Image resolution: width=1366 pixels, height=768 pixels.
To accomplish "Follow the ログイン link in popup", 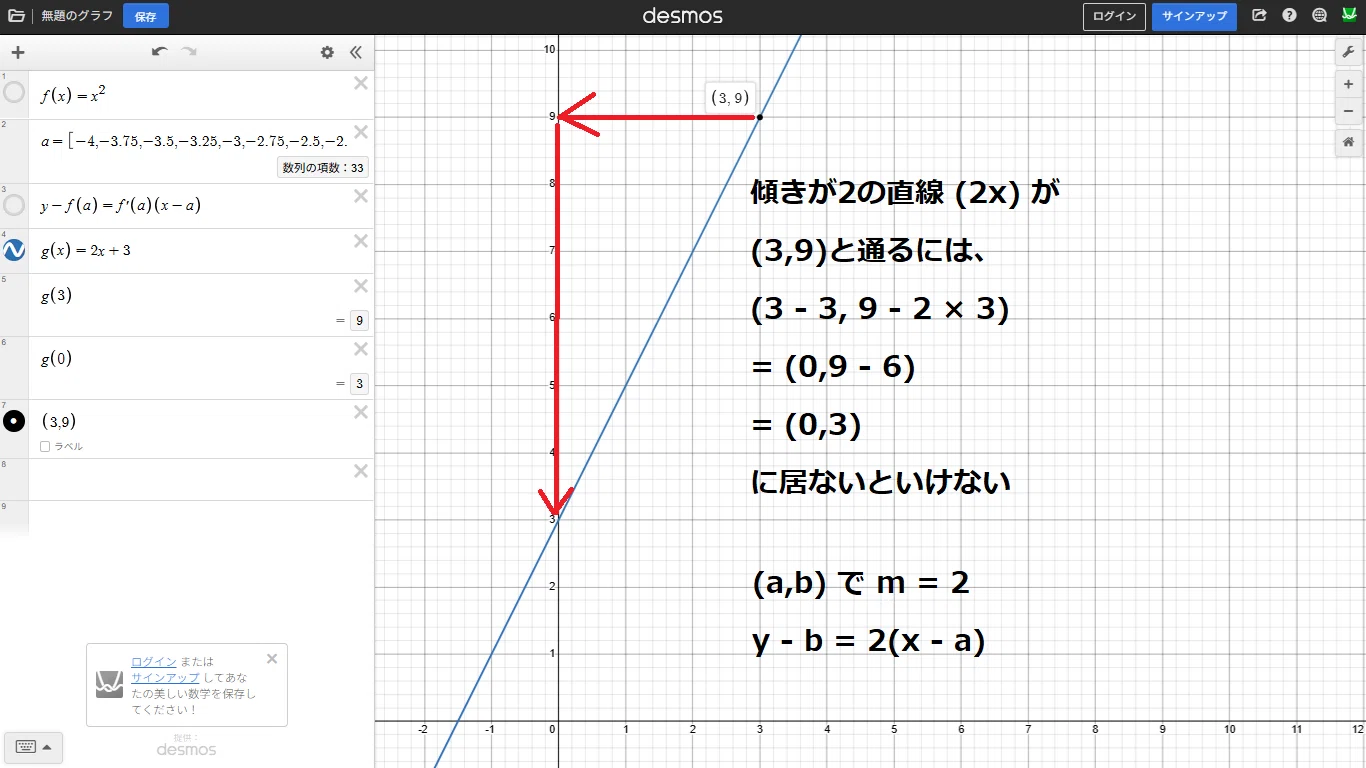I will click(154, 662).
